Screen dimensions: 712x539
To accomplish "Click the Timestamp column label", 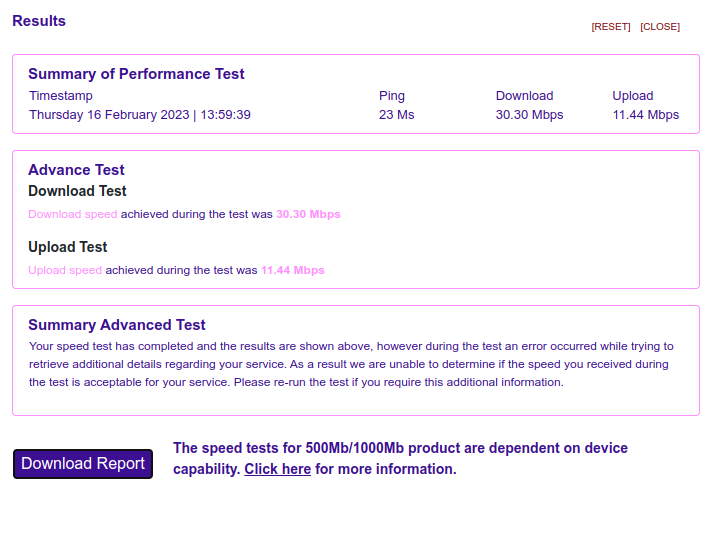I will coord(61,96).
